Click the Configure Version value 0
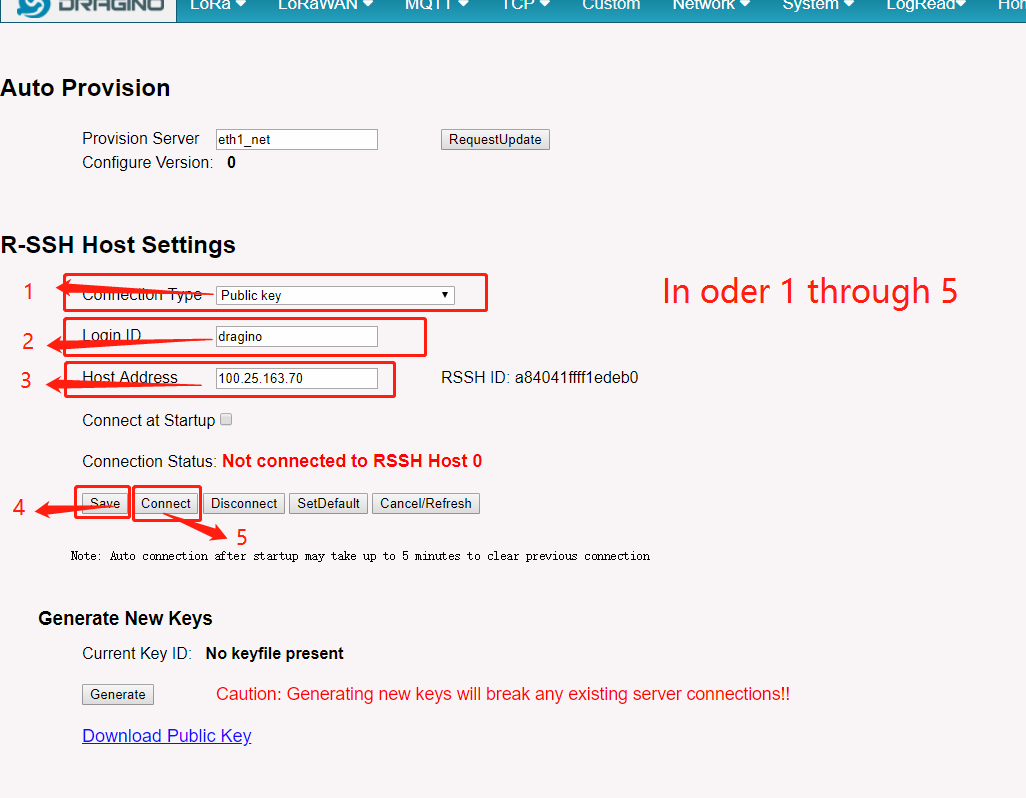The height and width of the screenshot is (798, 1026). click(x=231, y=162)
